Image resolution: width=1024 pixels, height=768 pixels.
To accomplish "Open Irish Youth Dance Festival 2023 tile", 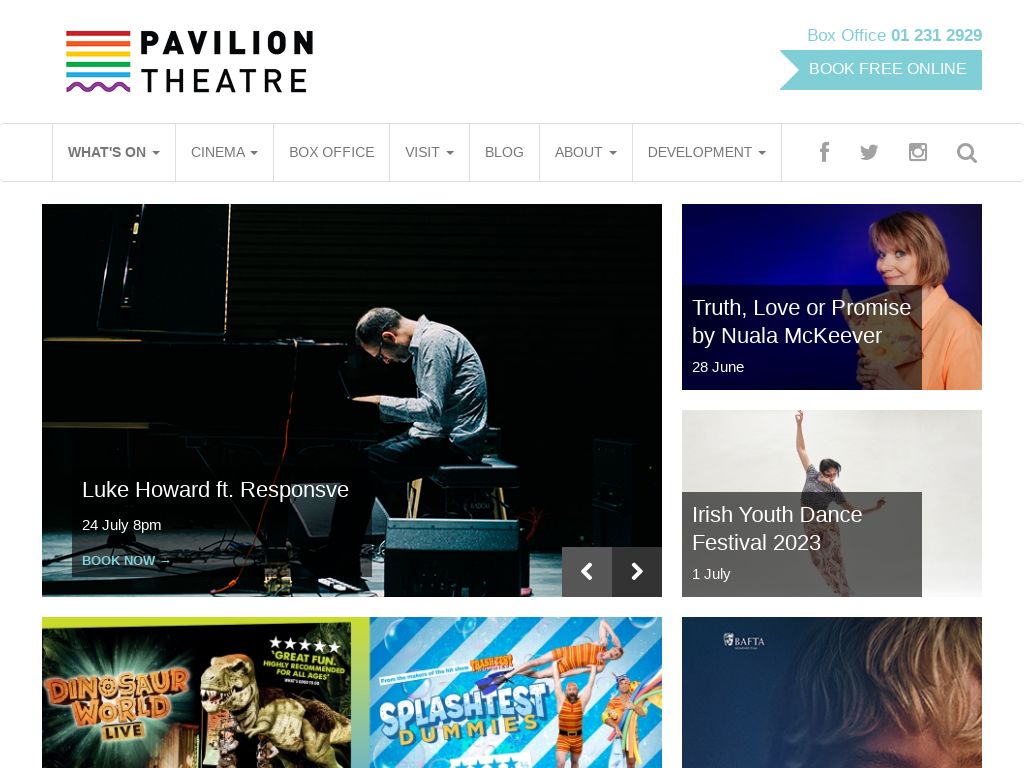I will (831, 504).
